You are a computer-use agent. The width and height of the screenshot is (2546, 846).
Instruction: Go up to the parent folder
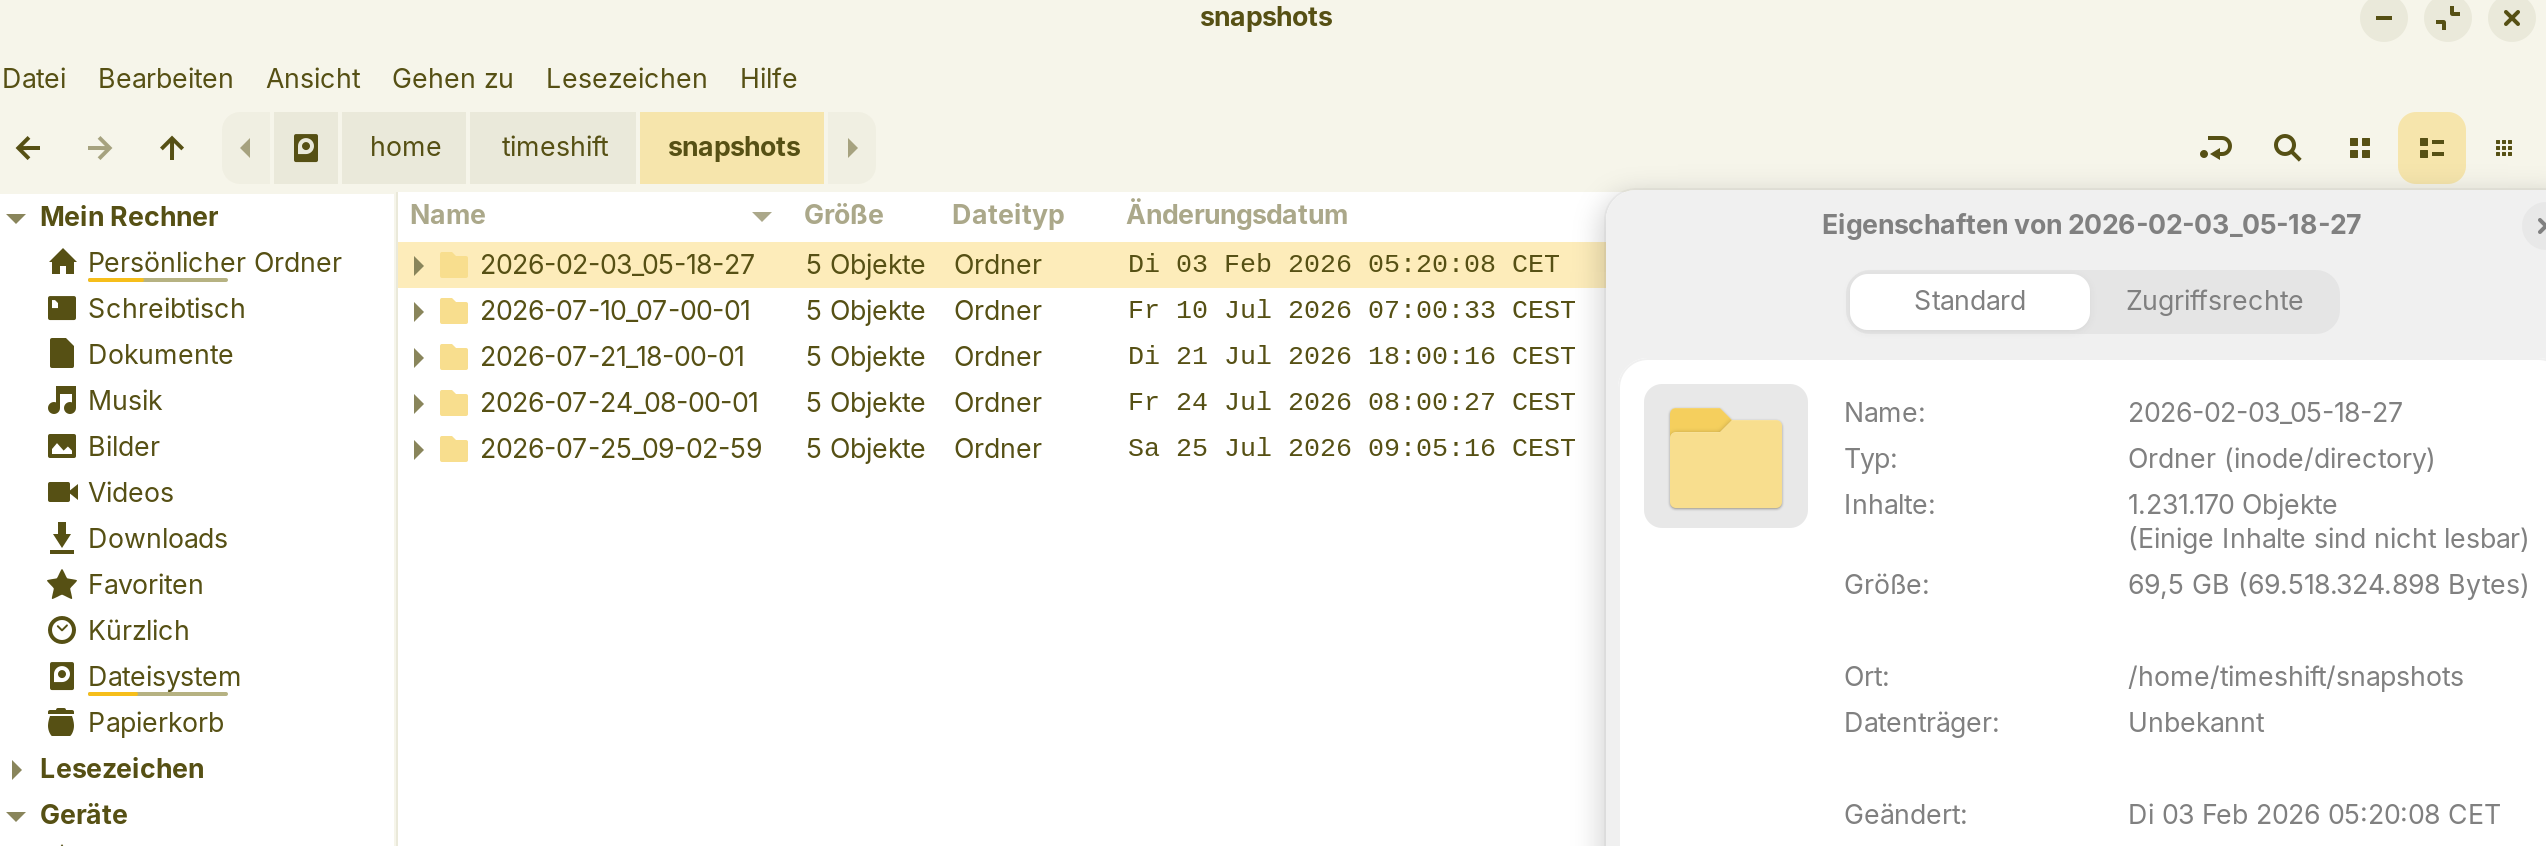pos(172,148)
